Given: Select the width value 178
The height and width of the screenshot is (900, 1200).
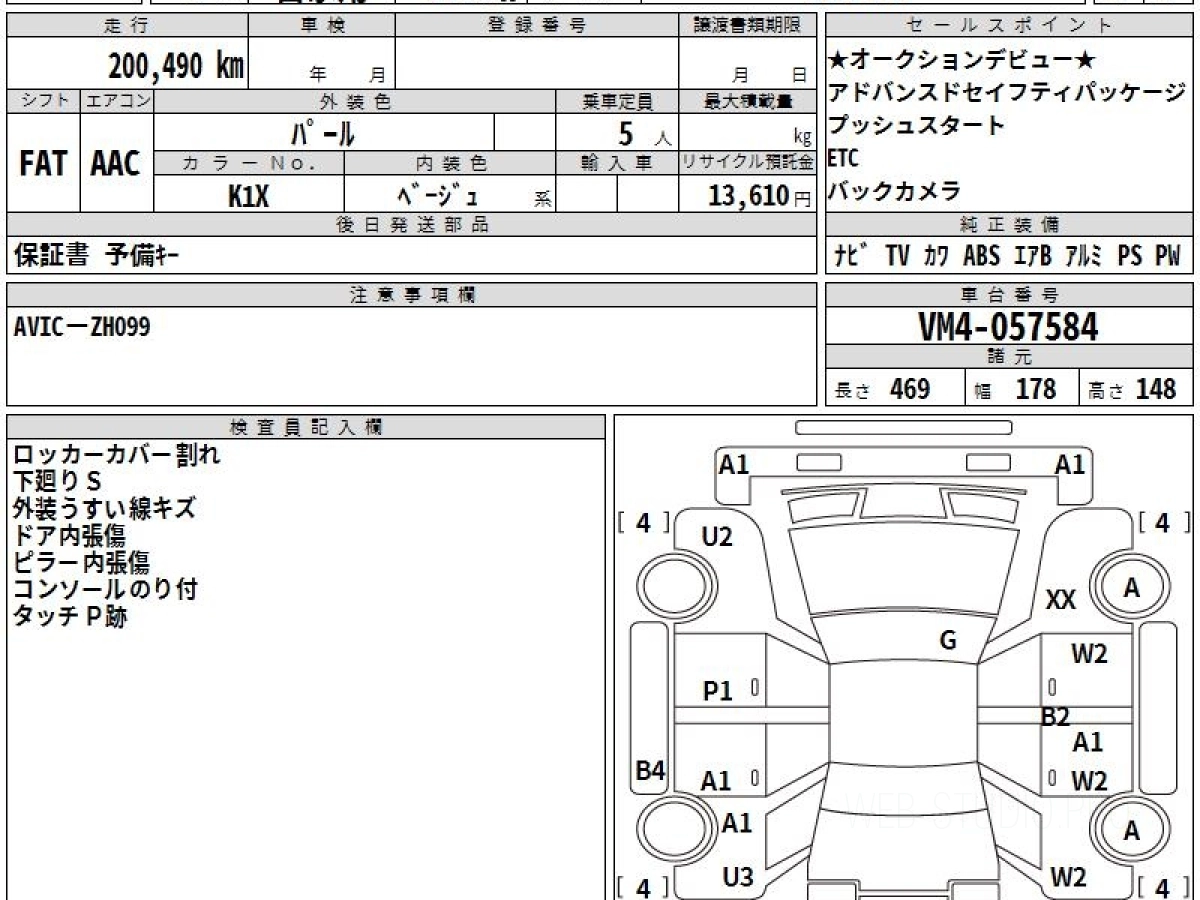Looking at the screenshot, I should click(x=1036, y=389).
